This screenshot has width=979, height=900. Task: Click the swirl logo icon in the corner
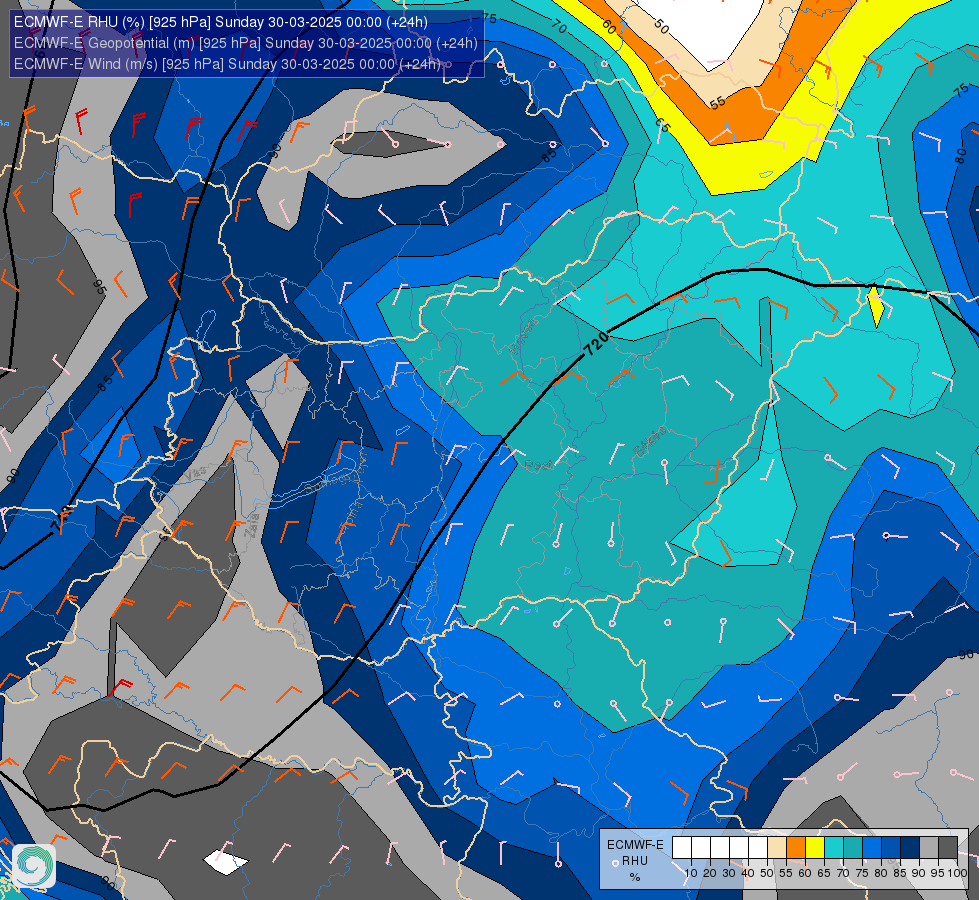click(x=34, y=865)
